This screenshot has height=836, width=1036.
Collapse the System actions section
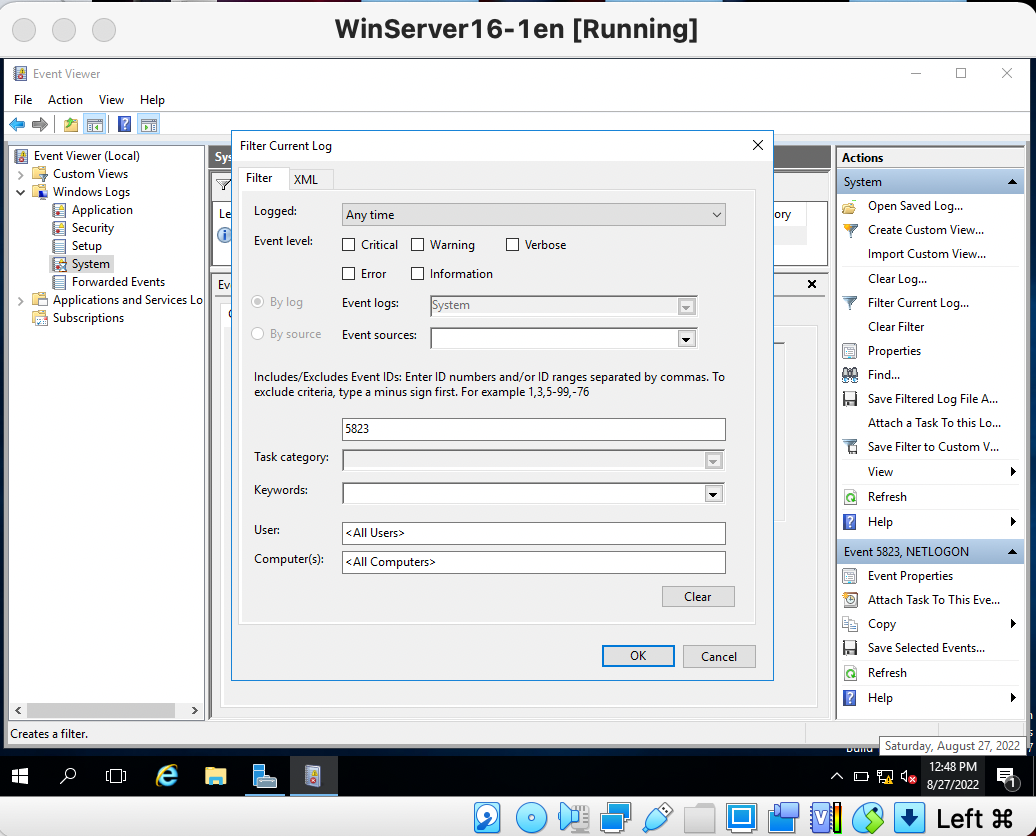tap(1012, 182)
